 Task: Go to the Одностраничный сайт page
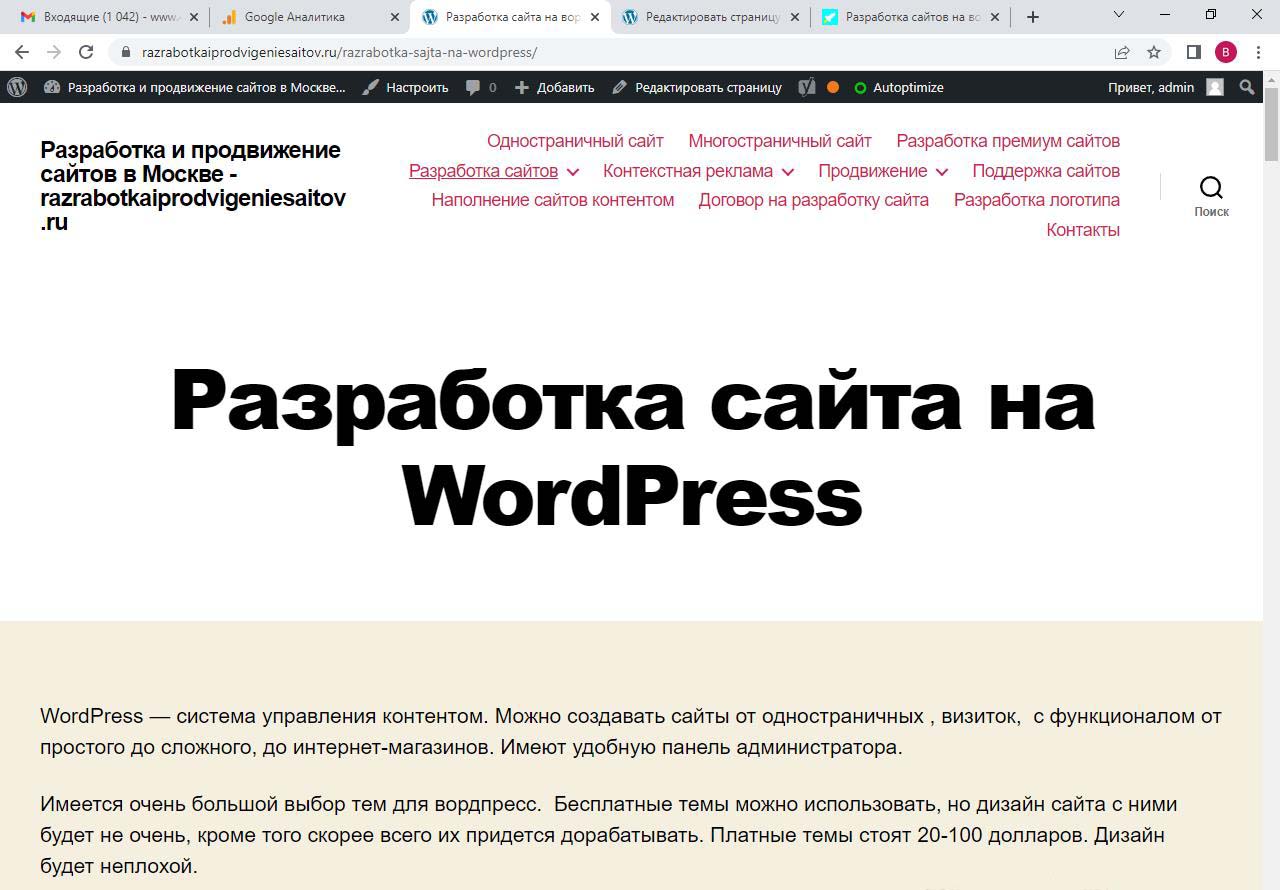tap(575, 141)
